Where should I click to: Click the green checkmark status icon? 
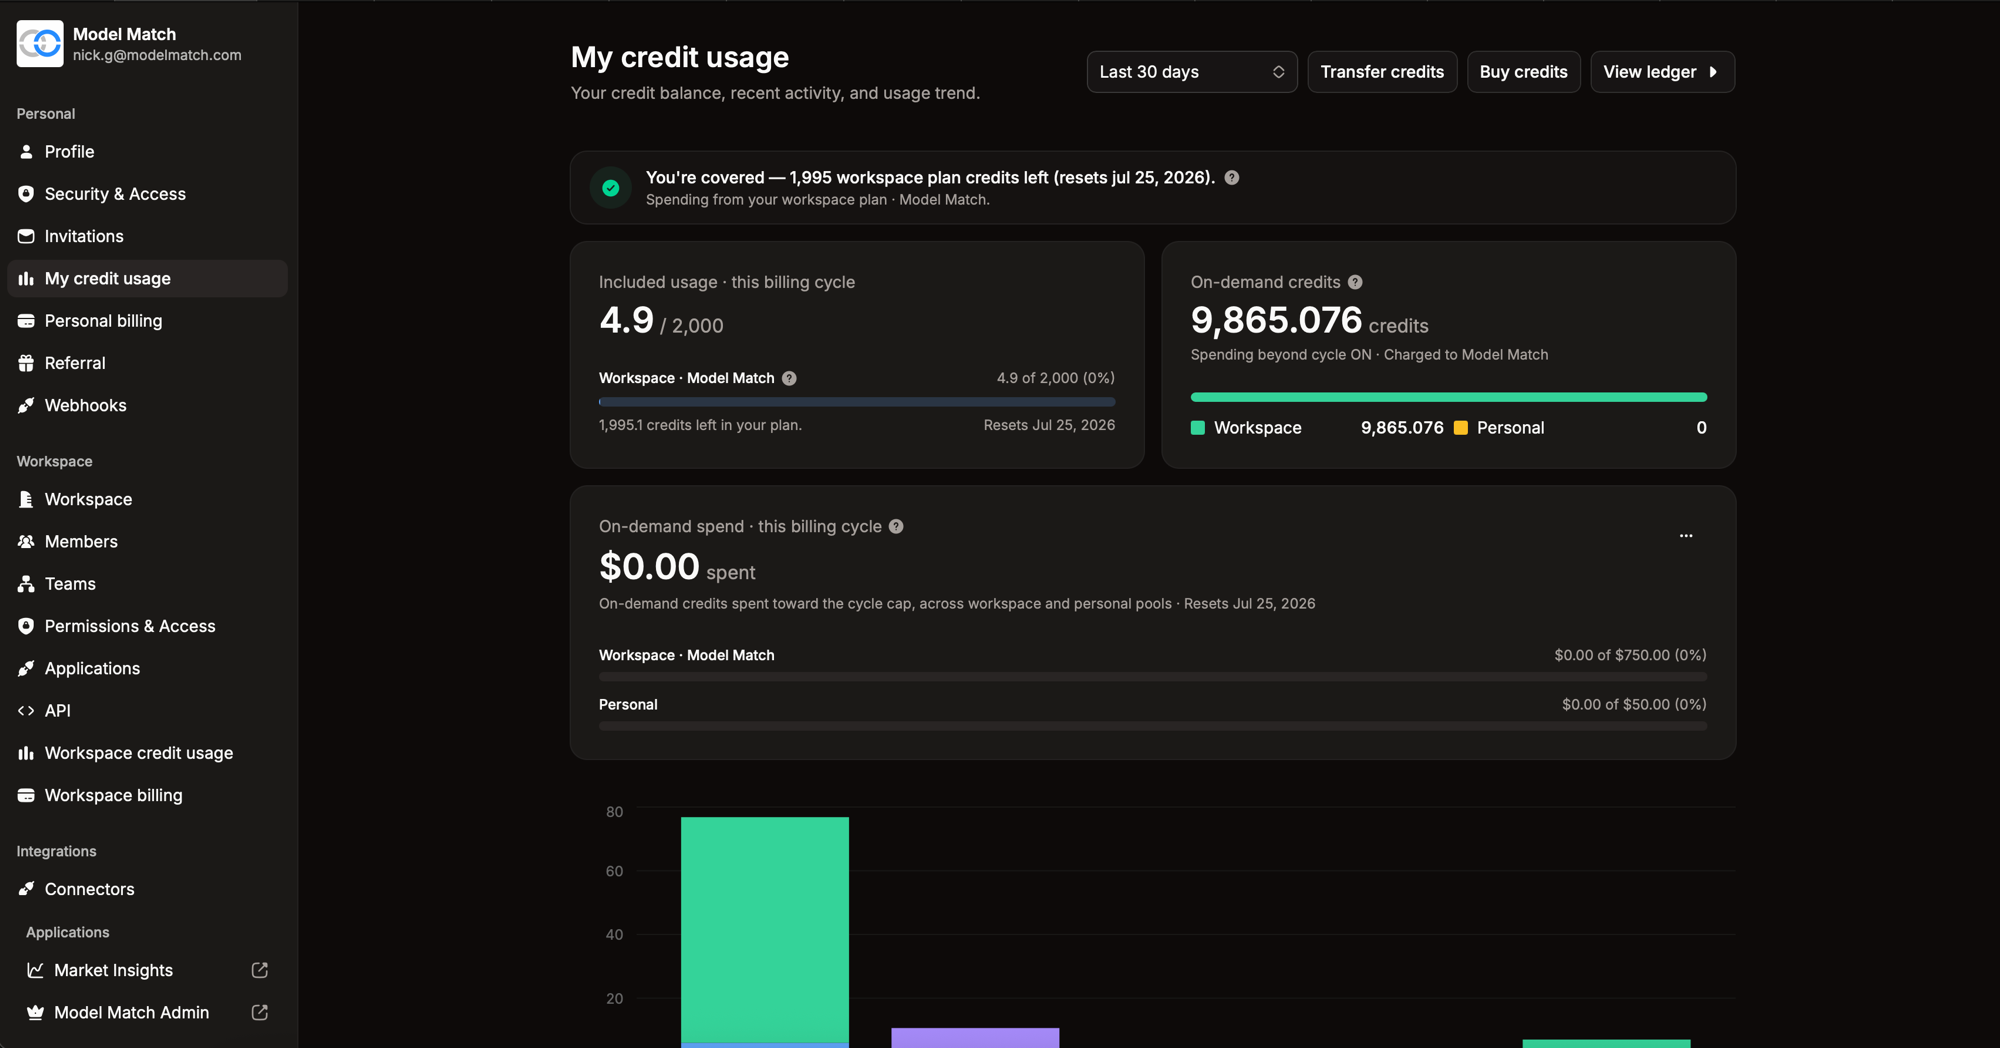pos(611,188)
